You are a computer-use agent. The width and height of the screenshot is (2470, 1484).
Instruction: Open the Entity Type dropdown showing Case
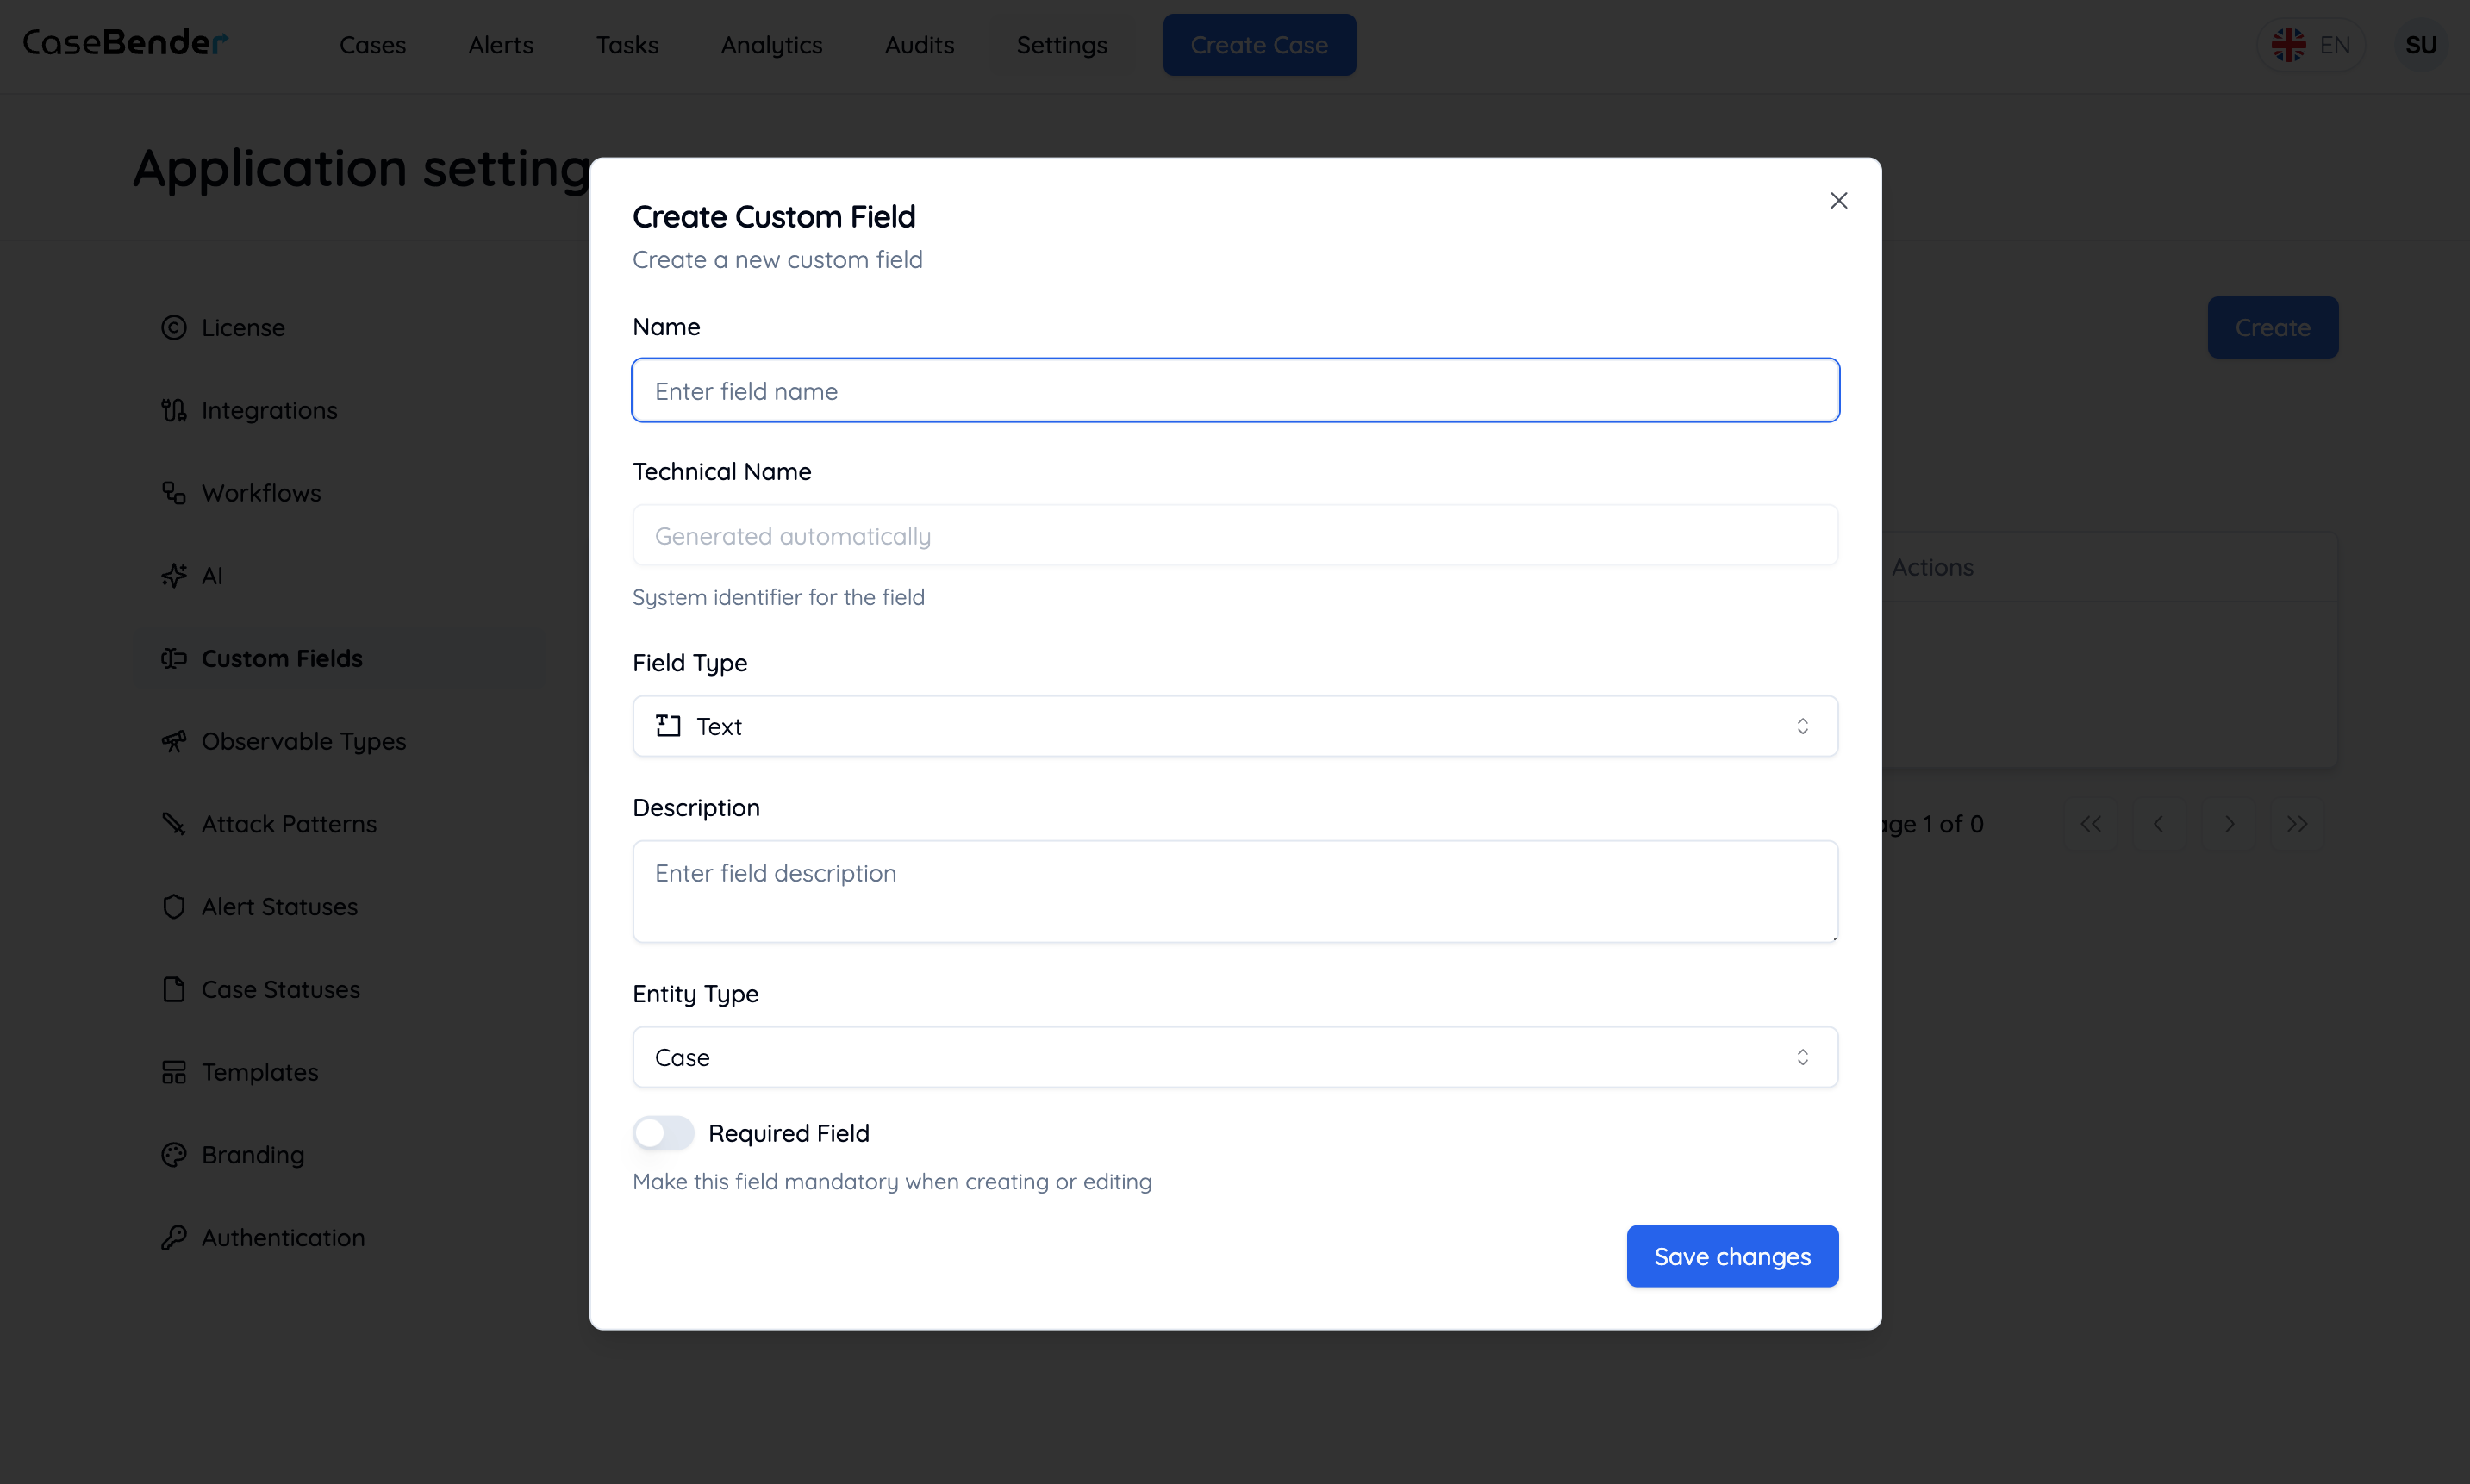tap(1234, 1057)
